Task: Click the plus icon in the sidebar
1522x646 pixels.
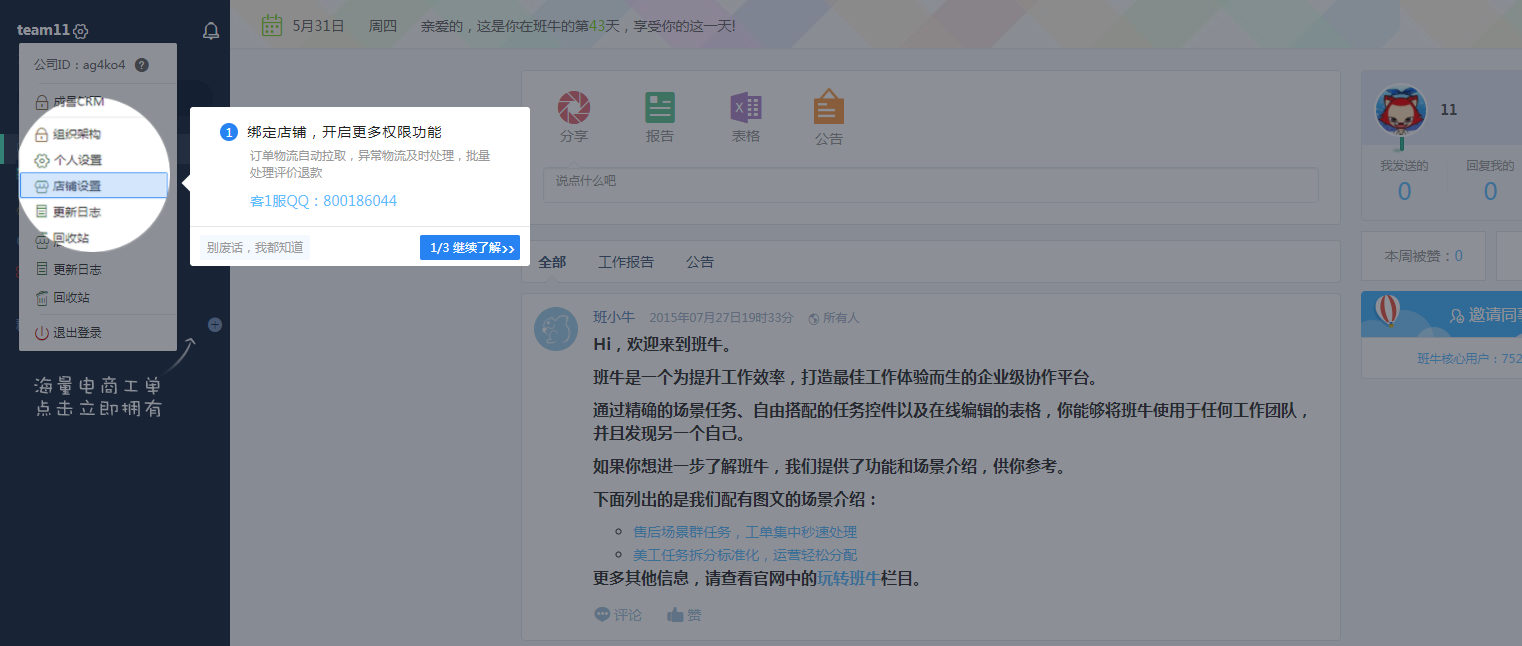Action: tap(215, 325)
